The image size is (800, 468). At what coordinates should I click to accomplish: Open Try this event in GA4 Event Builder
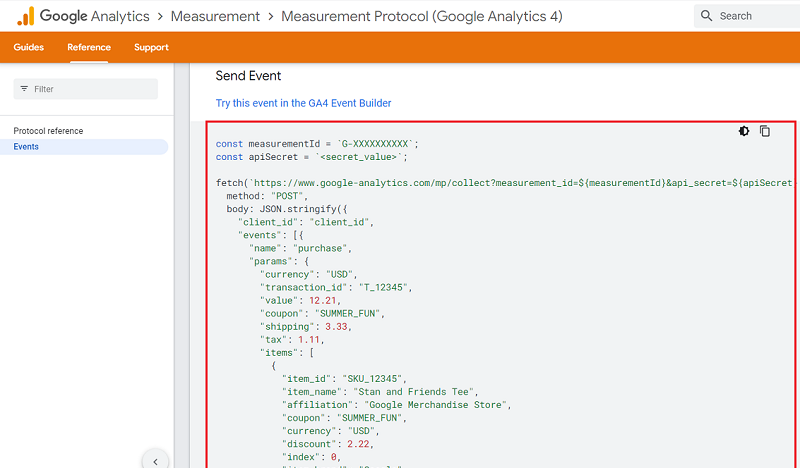[x=303, y=103]
